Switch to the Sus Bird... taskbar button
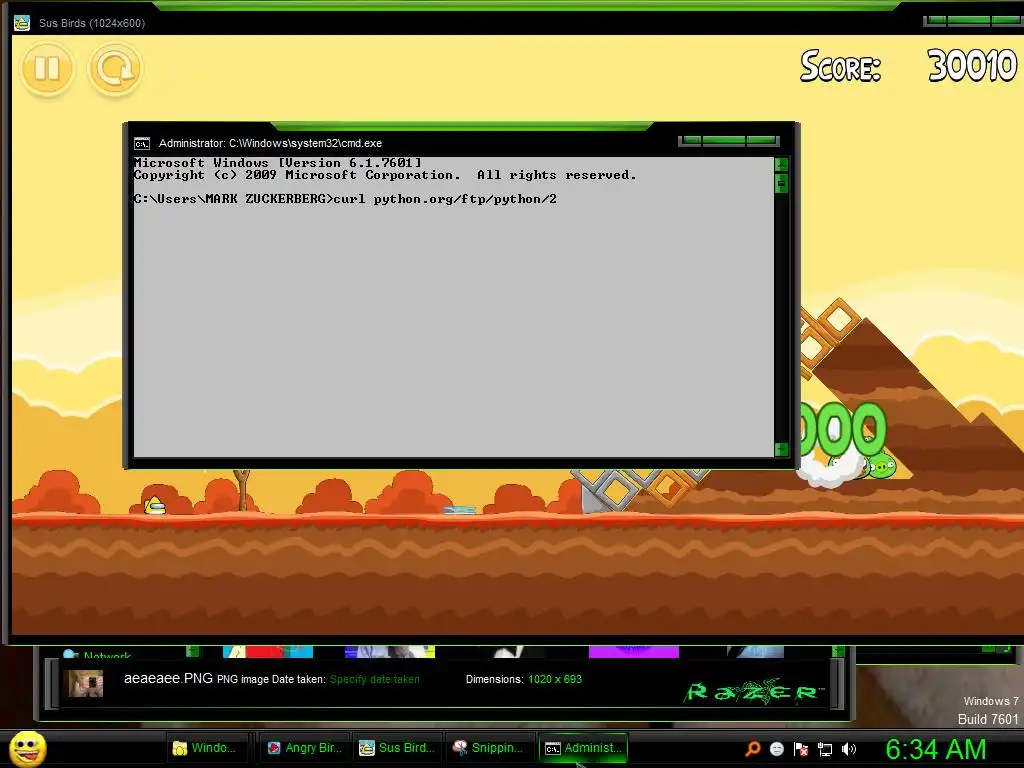The width and height of the screenshot is (1024, 768). (x=397, y=748)
